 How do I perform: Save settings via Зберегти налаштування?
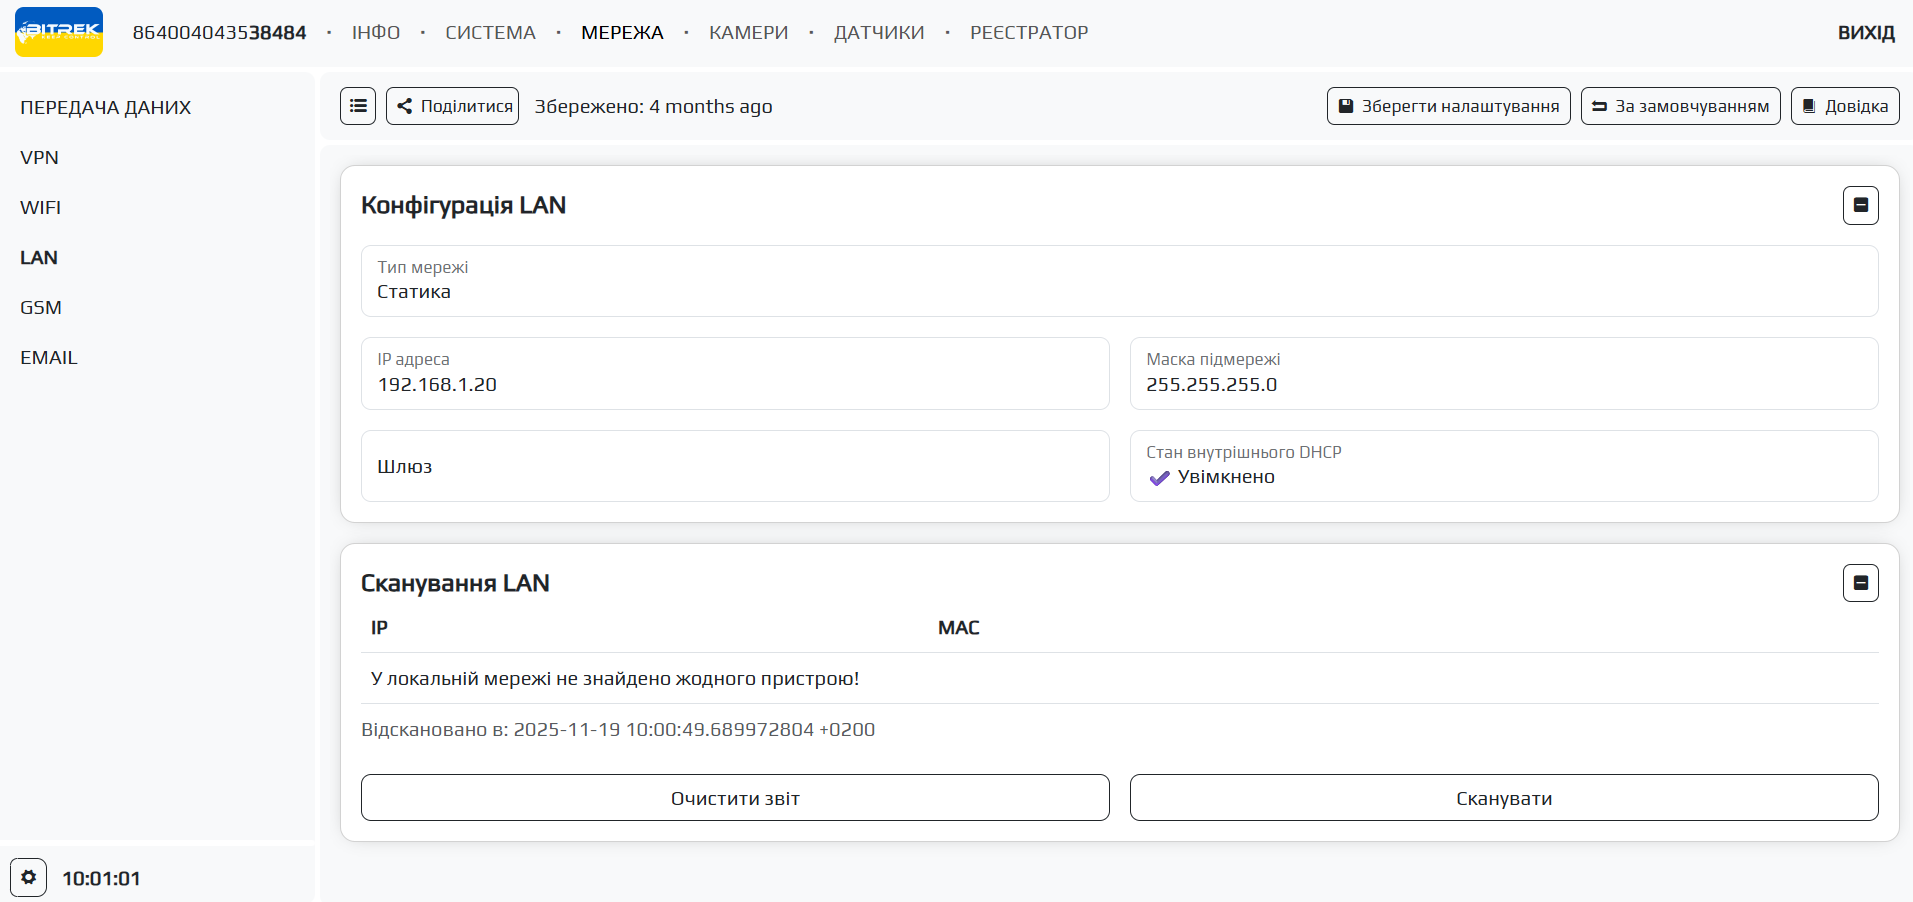(x=1448, y=106)
